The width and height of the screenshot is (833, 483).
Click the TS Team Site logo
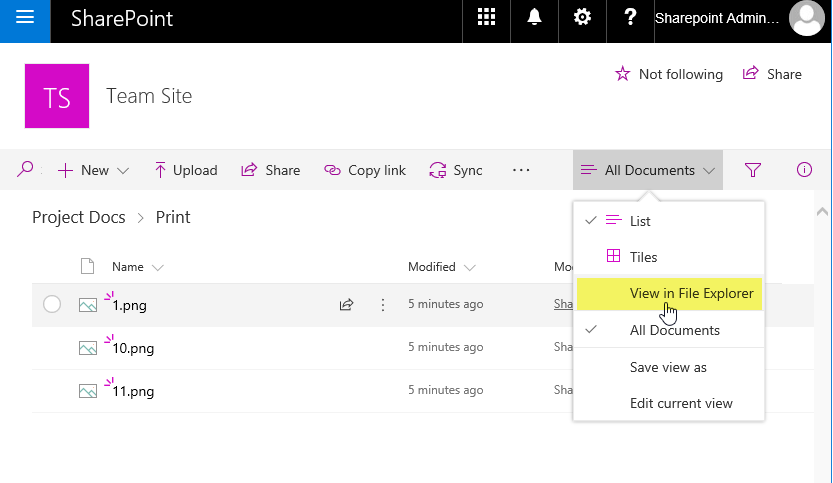point(57,96)
